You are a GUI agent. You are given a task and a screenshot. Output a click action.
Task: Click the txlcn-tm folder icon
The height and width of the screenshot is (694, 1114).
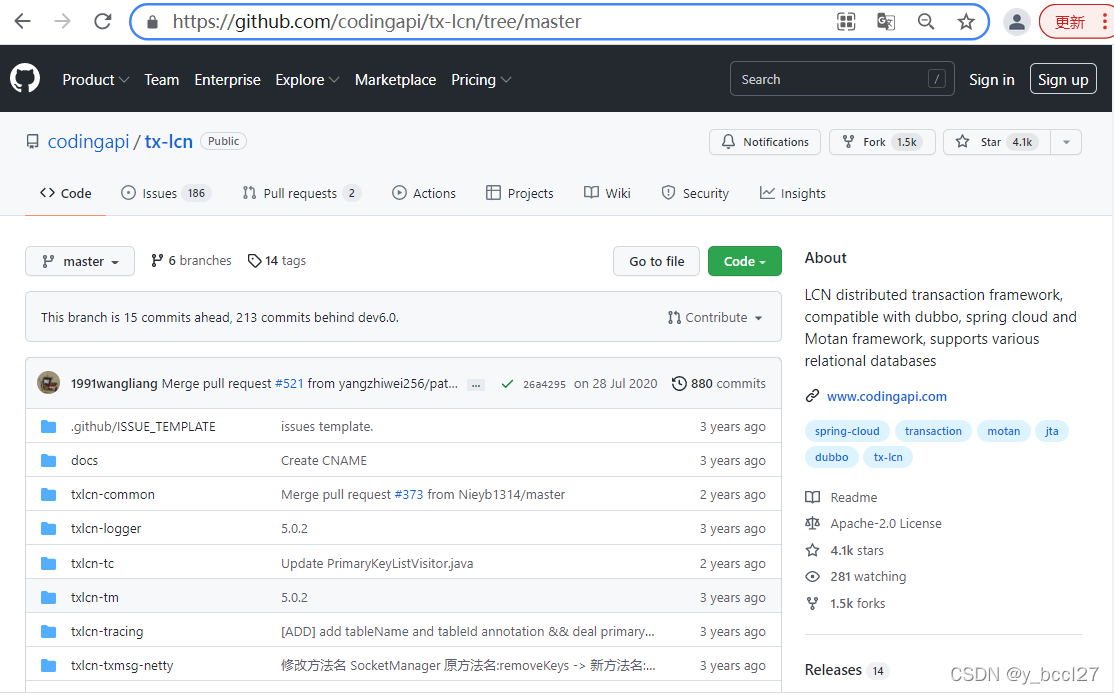point(48,597)
